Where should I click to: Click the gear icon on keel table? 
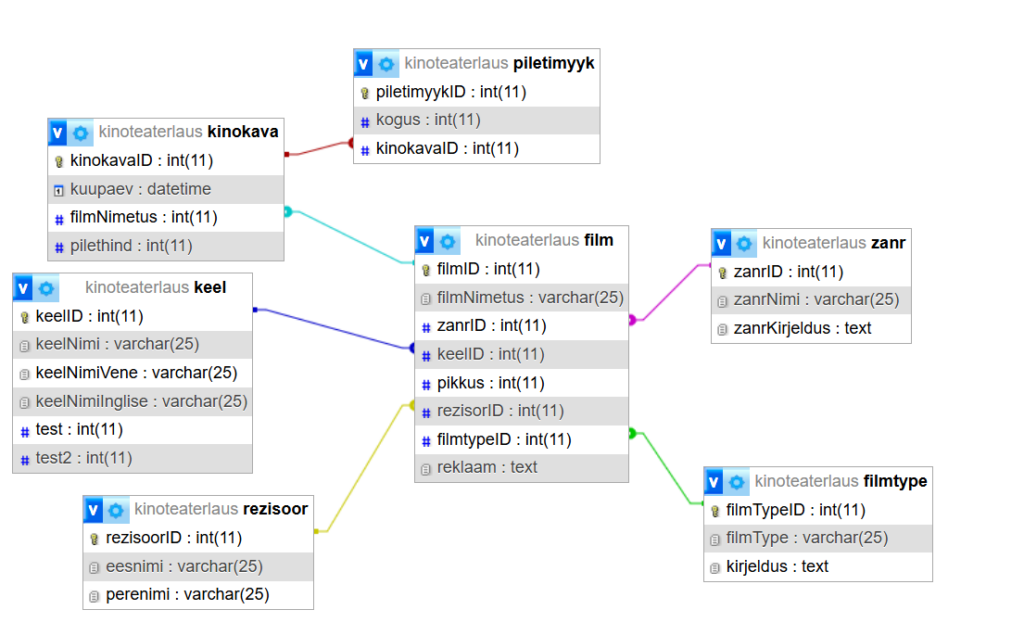coord(46,288)
